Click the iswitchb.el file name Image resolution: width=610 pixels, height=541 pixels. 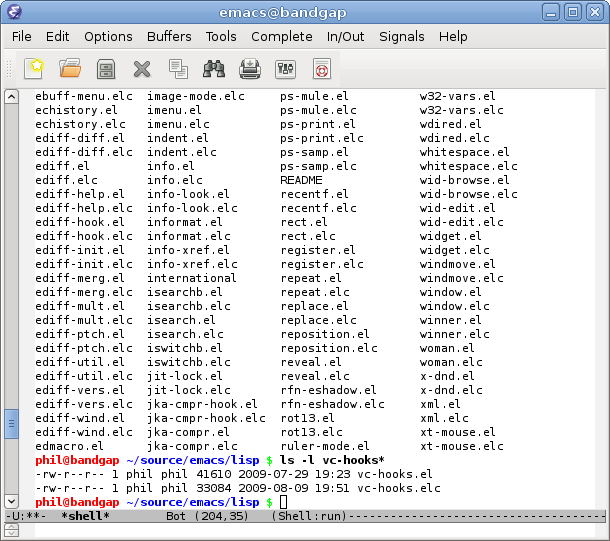click(x=184, y=348)
